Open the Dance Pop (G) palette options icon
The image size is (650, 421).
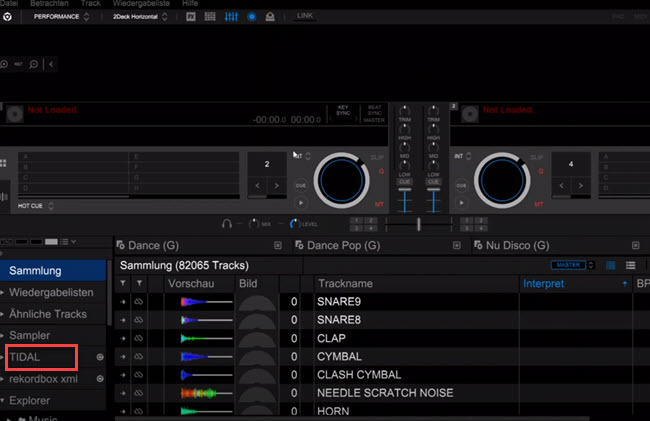coord(456,245)
